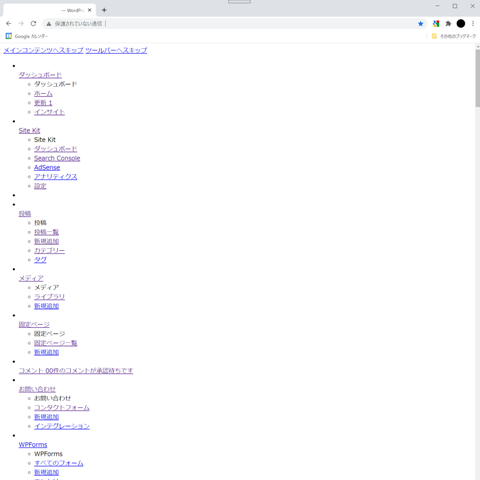Viewport: 480px width, 480px height.
Task: Open the colorful extension icon beside the star
Action: (436, 24)
